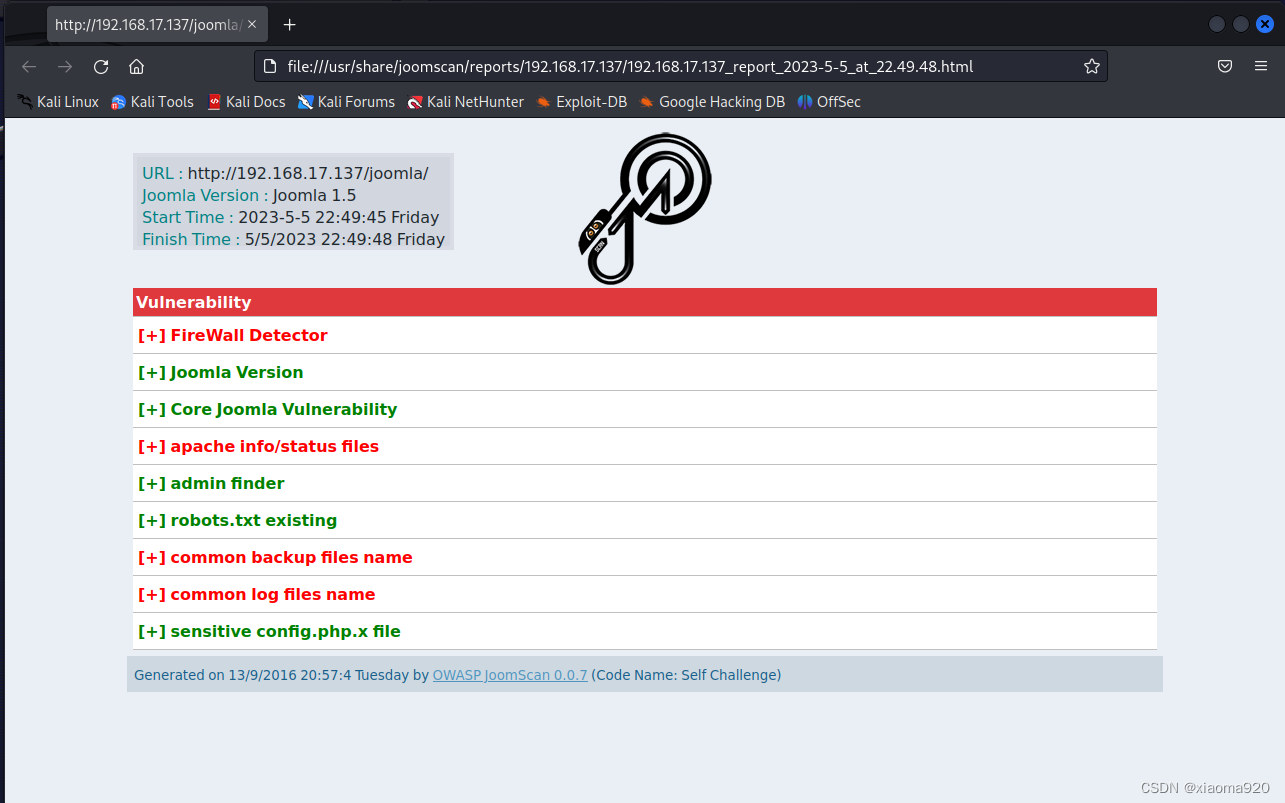Viewport: 1285px width, 803px height.
Task: Expand apache info/status files section
Action: pos(645,446)
